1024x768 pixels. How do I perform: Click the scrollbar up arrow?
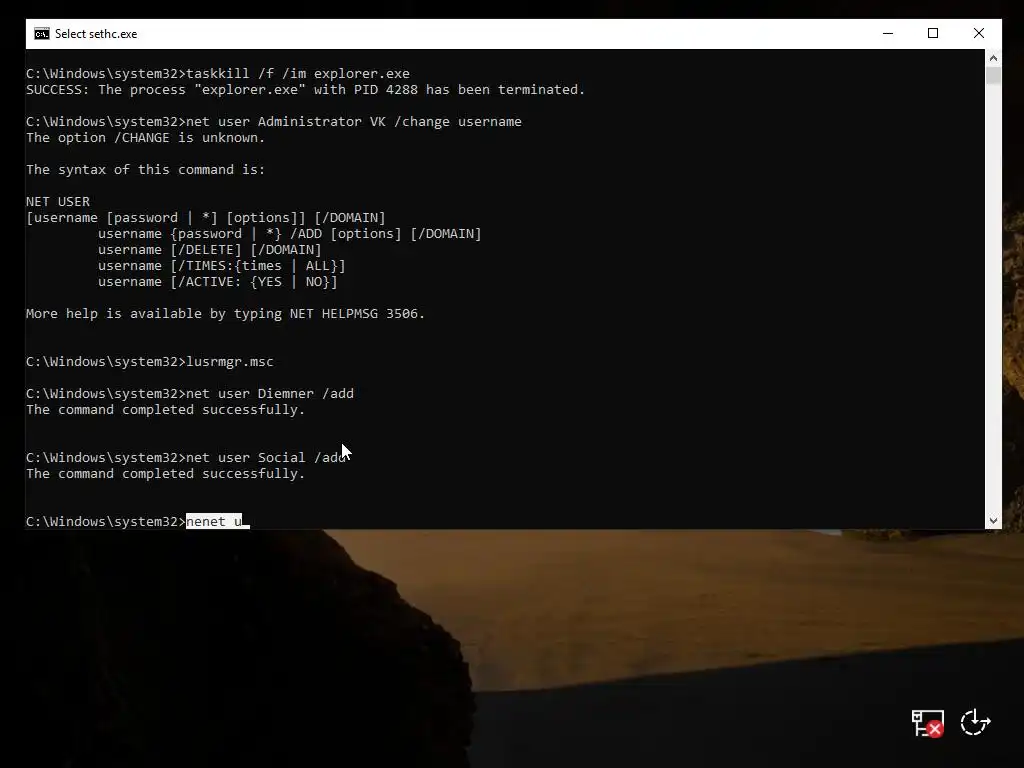point(993,57)
